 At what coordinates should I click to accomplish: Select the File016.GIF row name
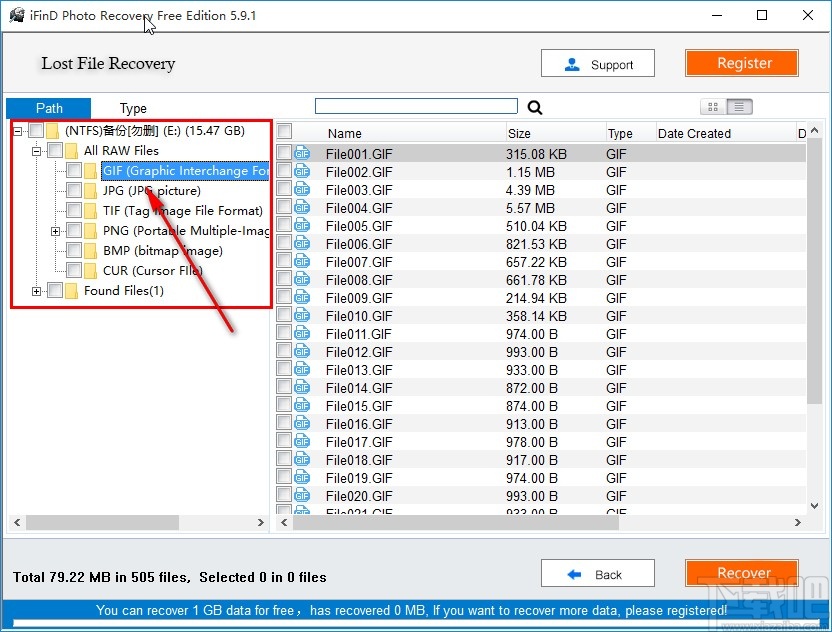[359, 424]
